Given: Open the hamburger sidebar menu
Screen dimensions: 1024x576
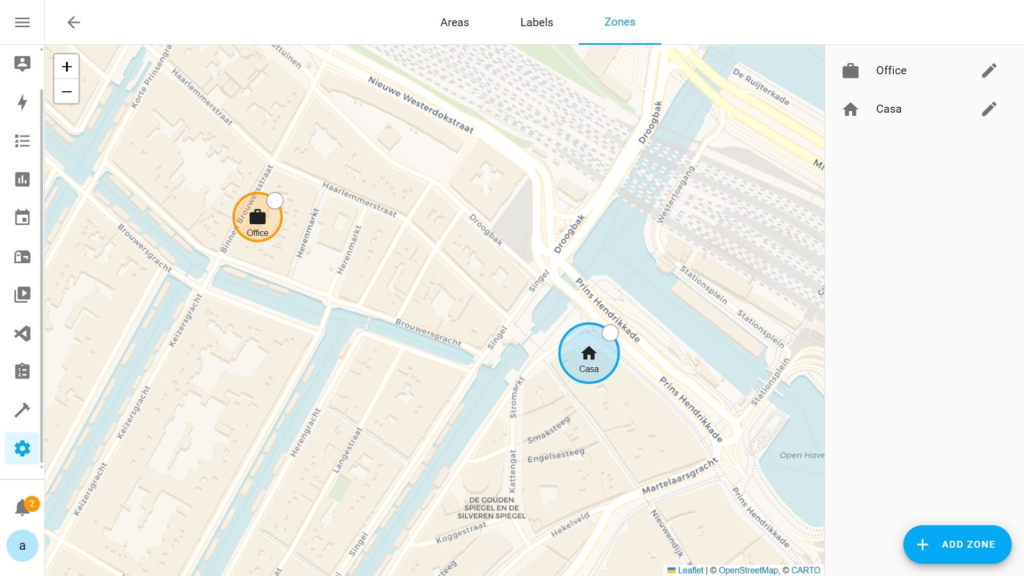Looking at the screenshot, I should (22, 22).
